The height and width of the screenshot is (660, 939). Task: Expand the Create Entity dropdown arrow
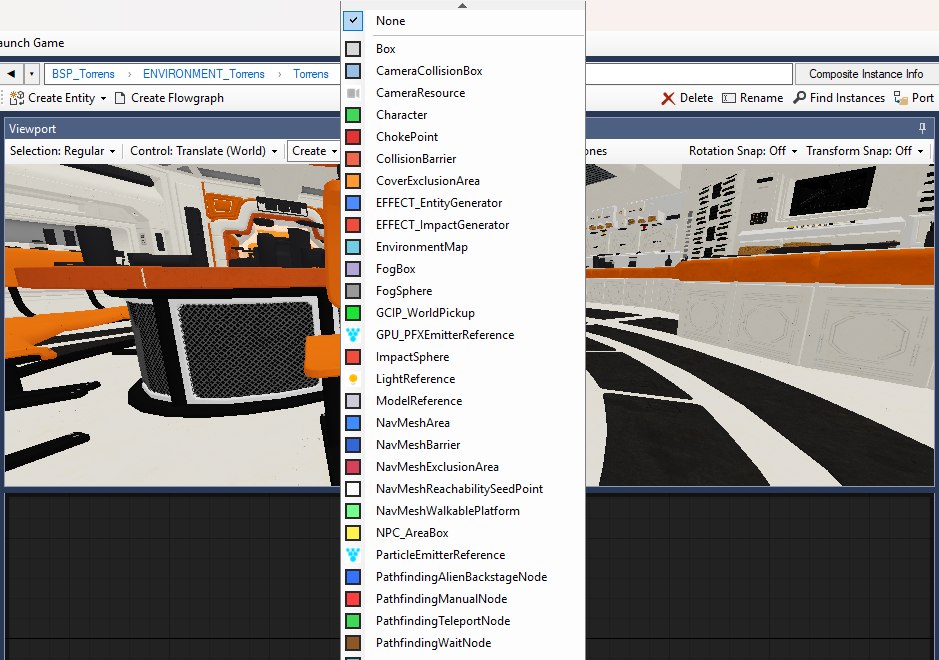coord(103,98)
